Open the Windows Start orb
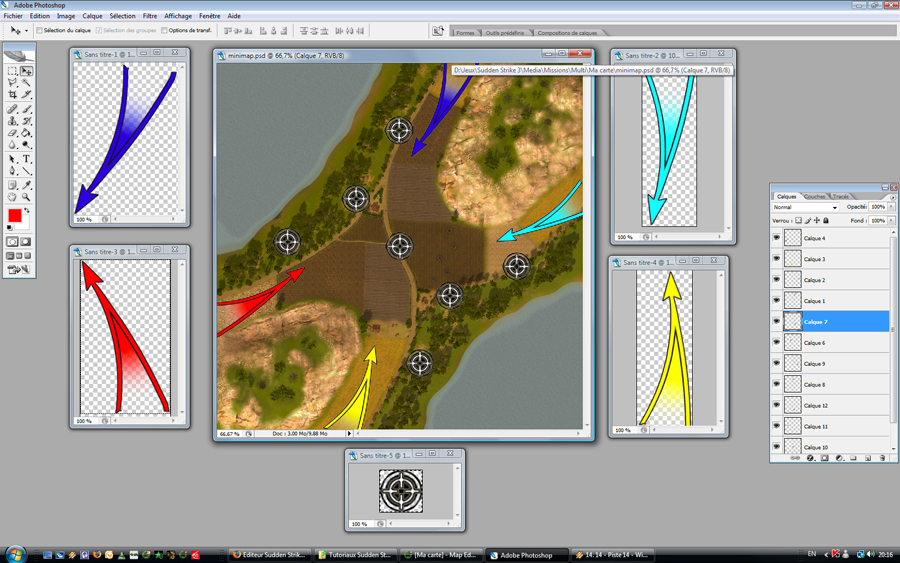This screenshot has height=563, width=900. coord(15,554)
